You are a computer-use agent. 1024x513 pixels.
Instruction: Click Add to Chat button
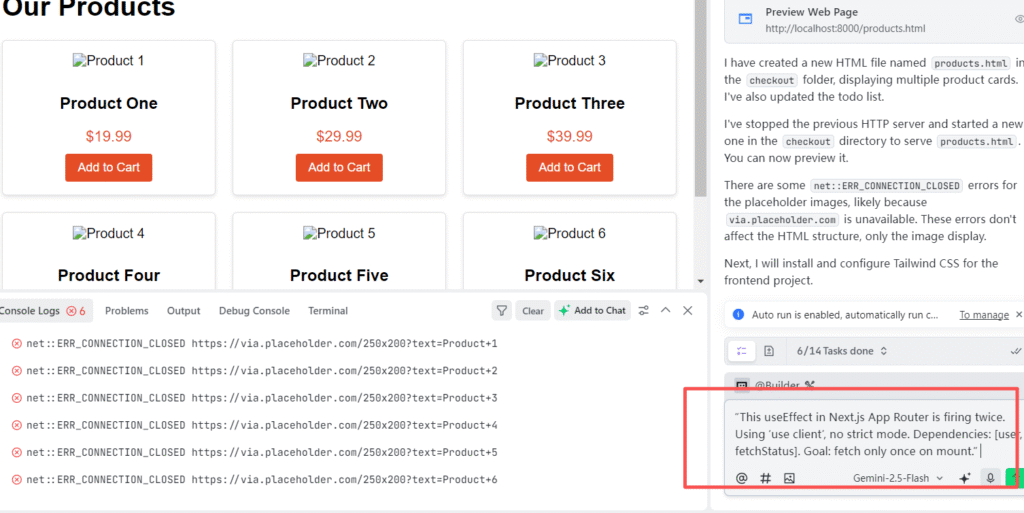coord(592,311)
